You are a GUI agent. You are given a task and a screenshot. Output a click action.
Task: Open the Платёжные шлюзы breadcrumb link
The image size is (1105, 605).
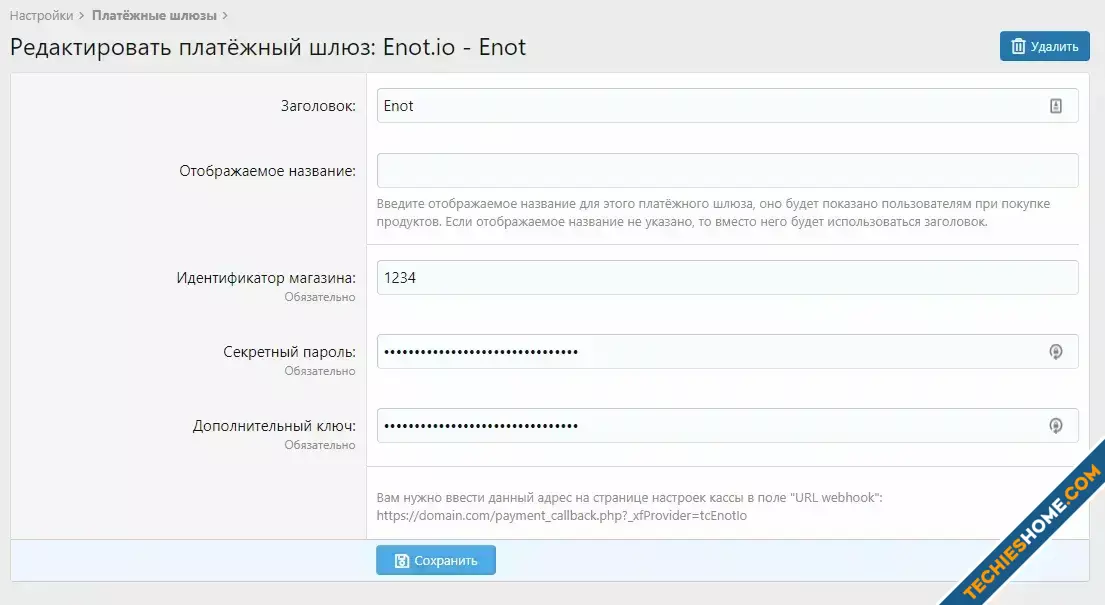click(x=154, y=16)
